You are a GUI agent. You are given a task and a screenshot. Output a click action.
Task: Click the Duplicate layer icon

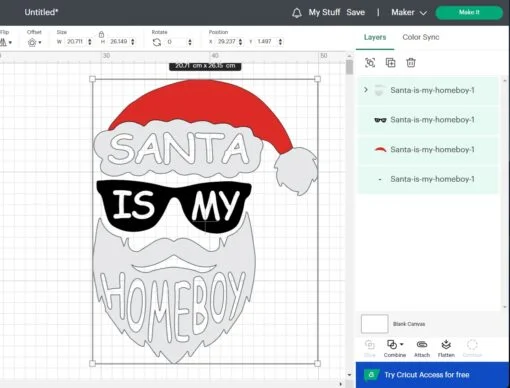point(390,63)
